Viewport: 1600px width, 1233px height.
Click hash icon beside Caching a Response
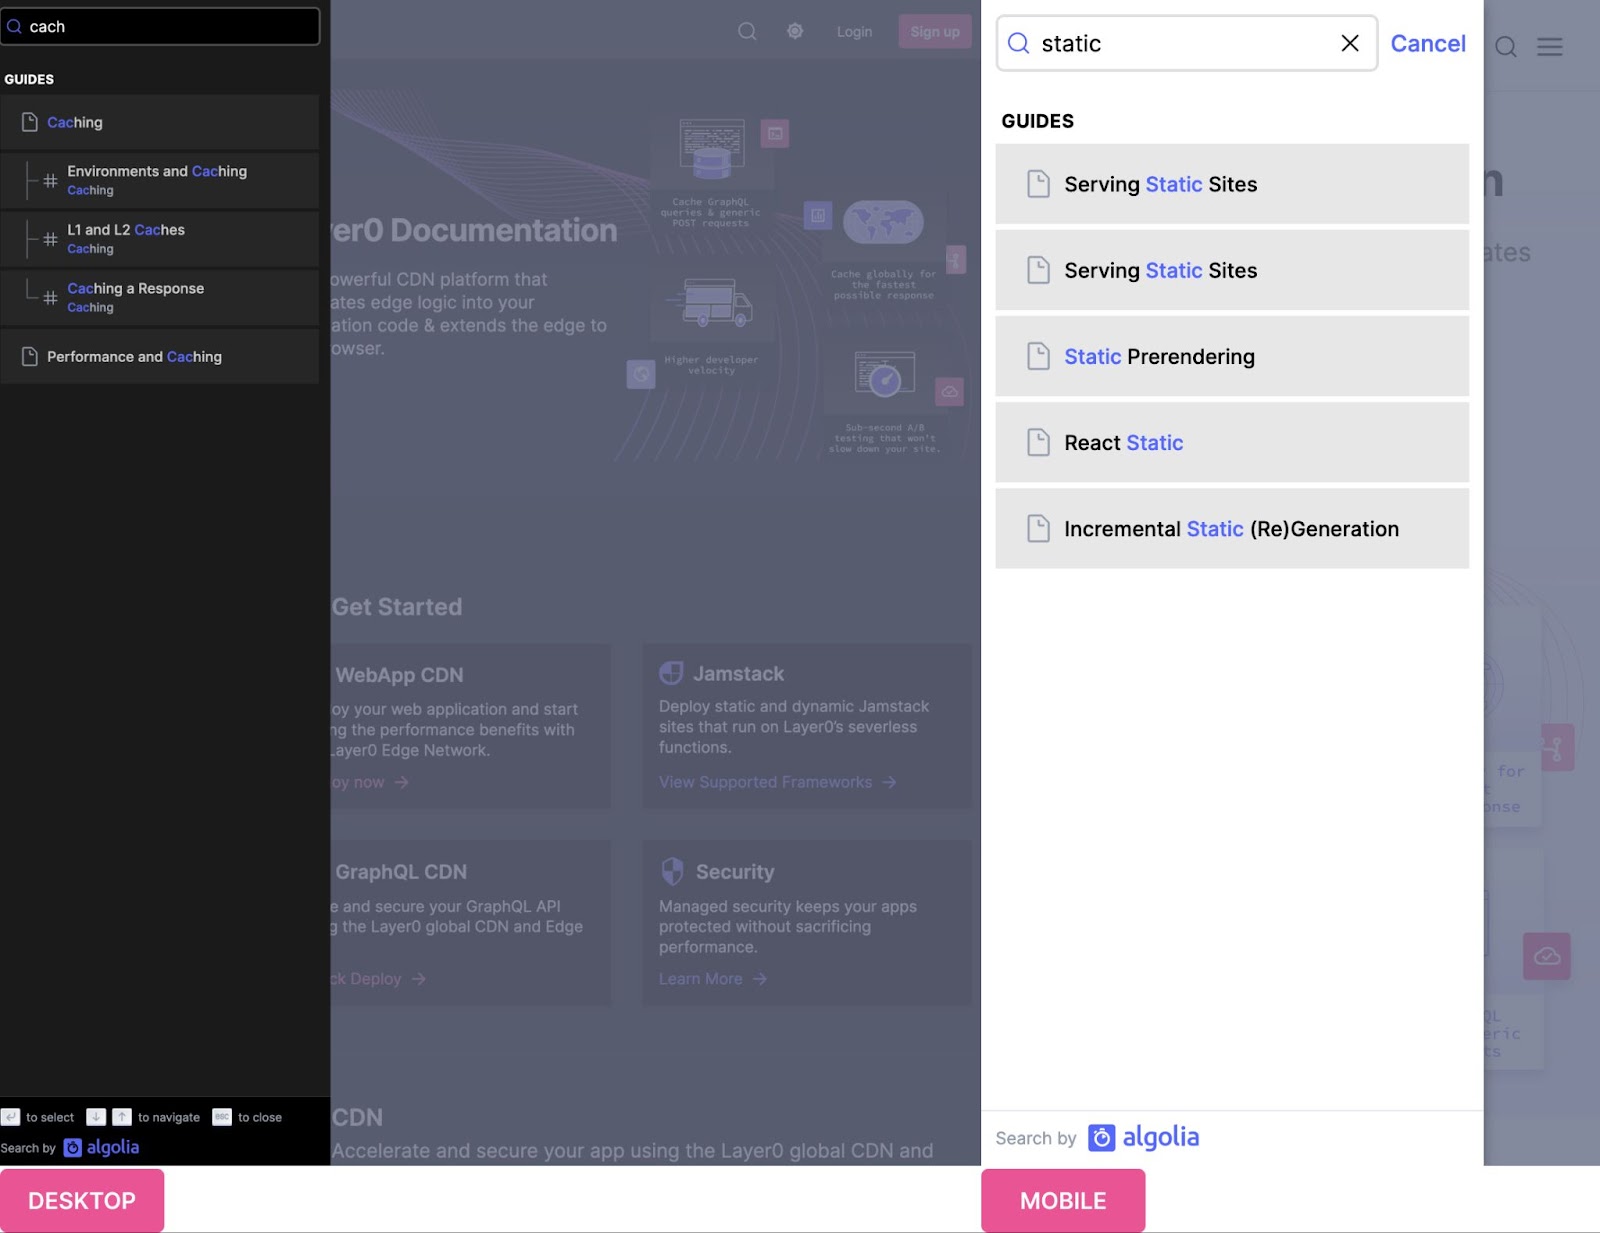50,298
